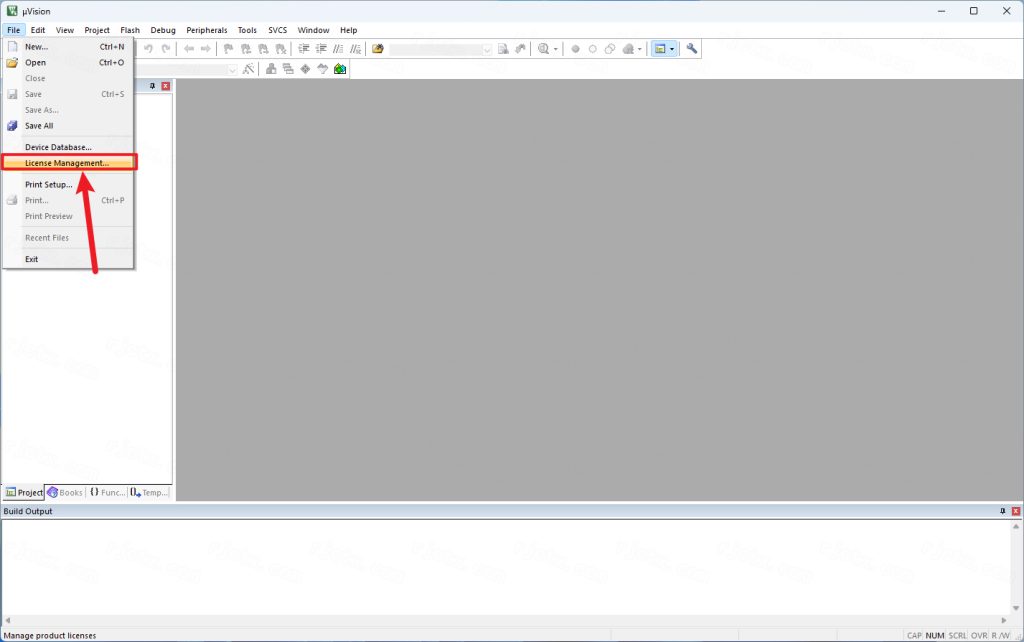Expand the window layout dropdown arrow

pyautogui.click(x=674, y=48)
